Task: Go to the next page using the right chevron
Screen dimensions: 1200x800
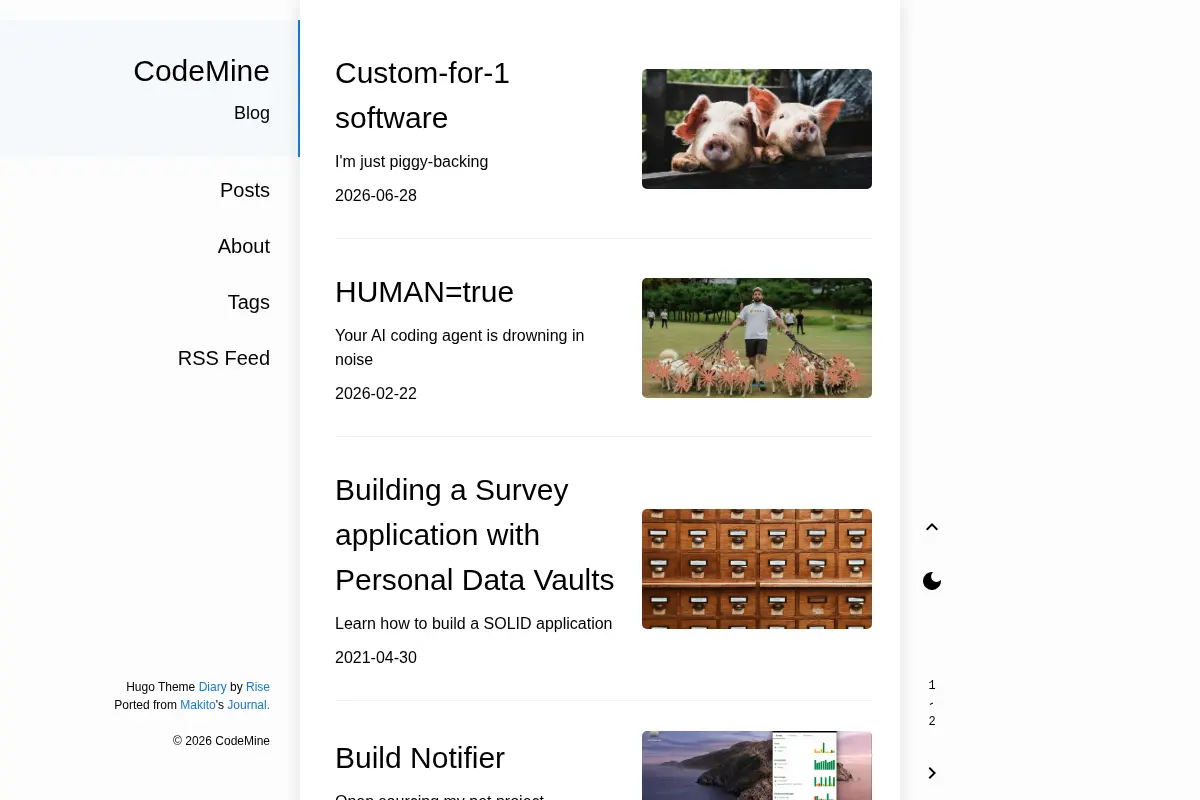Action: tap(932, 773)
